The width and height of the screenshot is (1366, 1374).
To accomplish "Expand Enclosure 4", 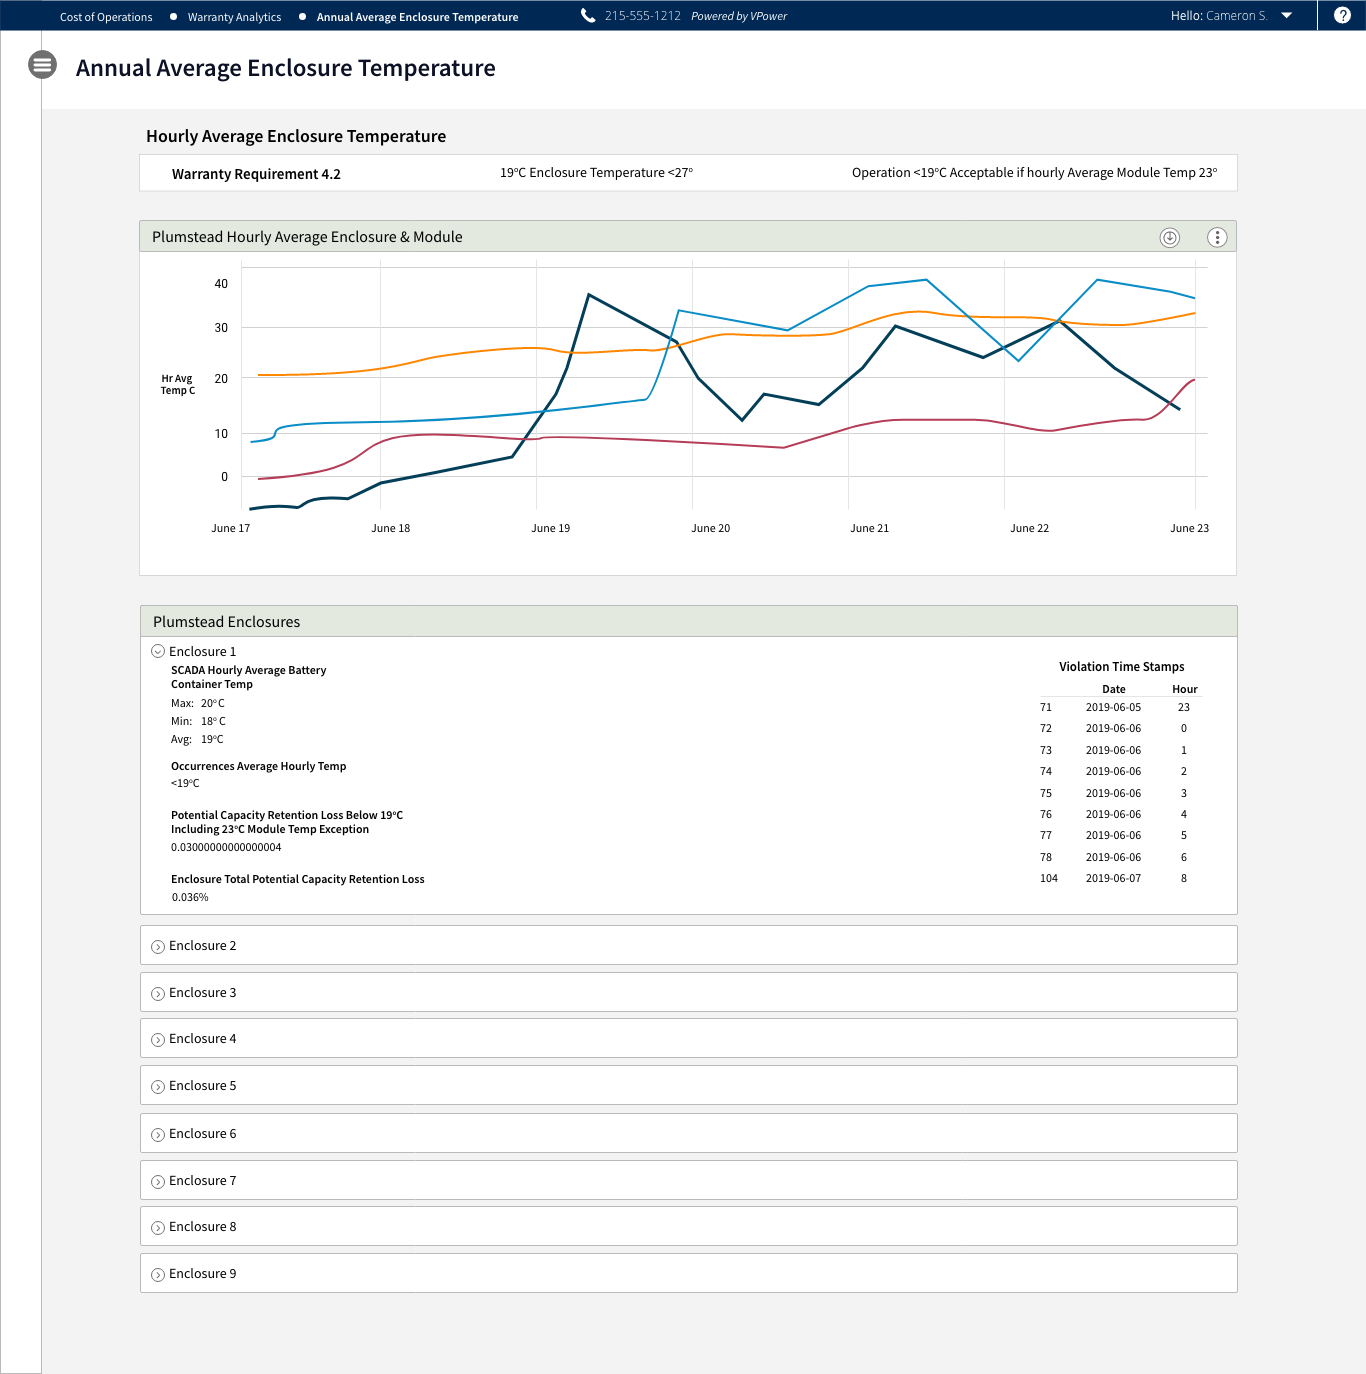I will click(x=158, y=1039).
